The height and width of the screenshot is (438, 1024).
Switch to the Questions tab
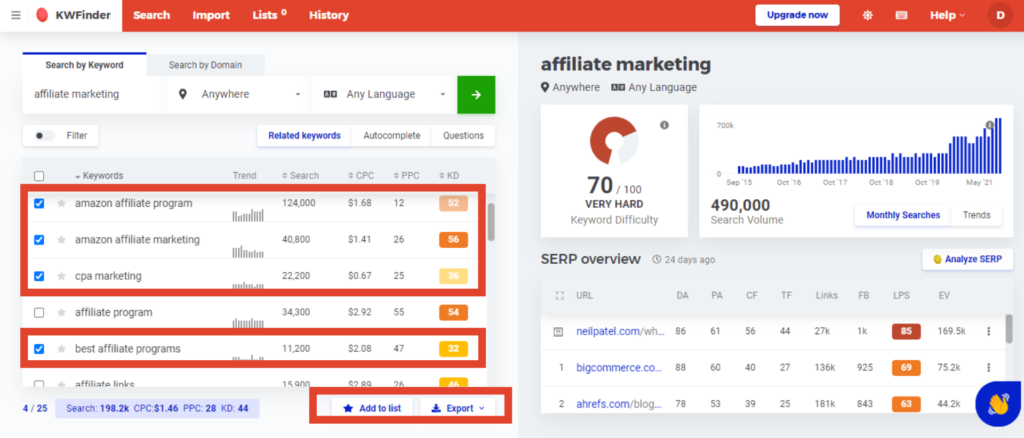point(463,136)
